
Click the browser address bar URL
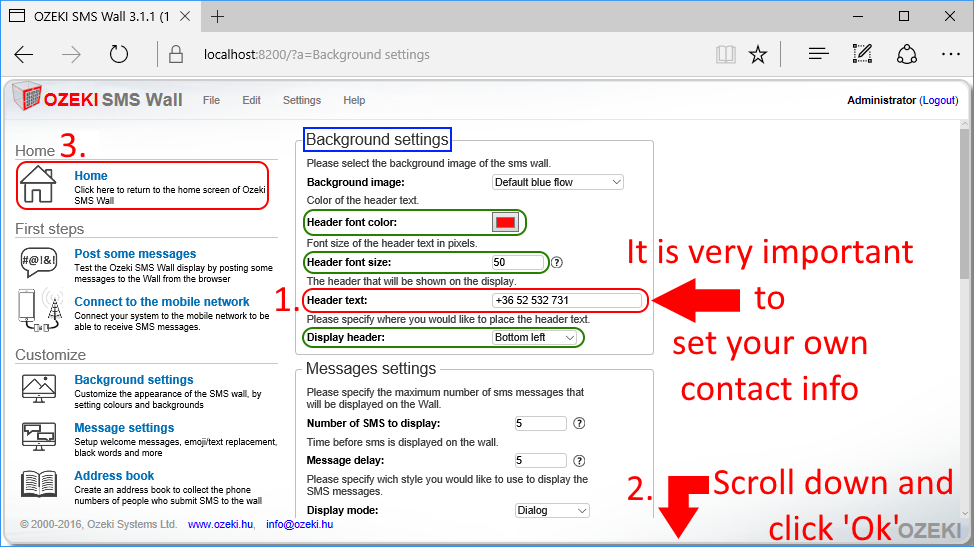[317, 55]
